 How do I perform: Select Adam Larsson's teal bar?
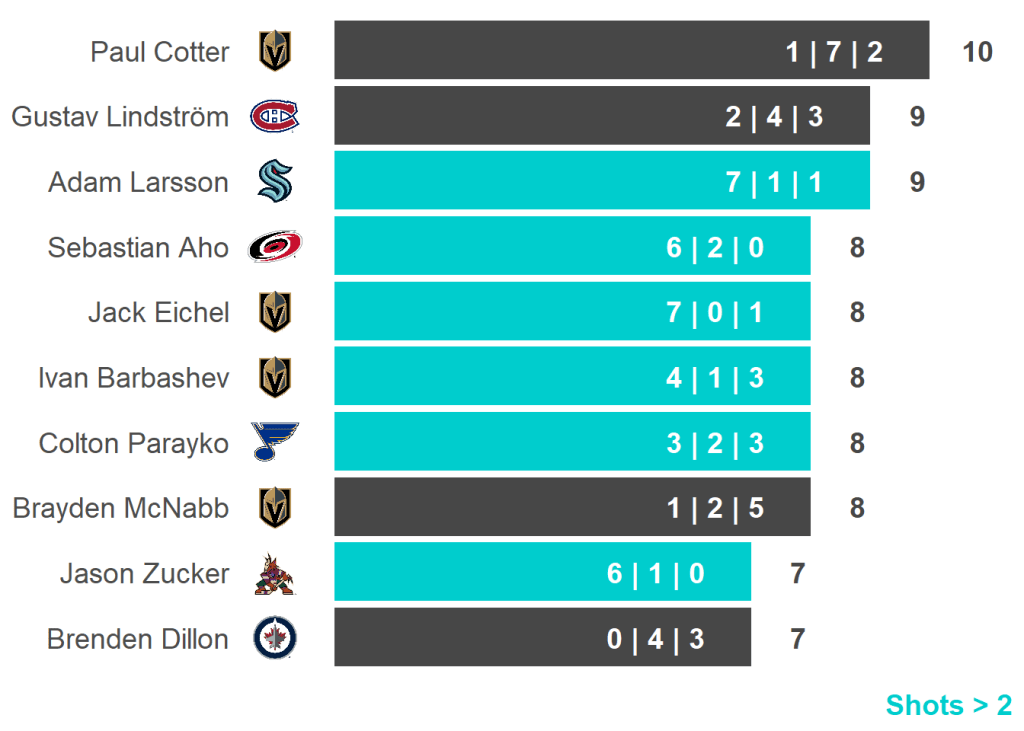(601, 181)
